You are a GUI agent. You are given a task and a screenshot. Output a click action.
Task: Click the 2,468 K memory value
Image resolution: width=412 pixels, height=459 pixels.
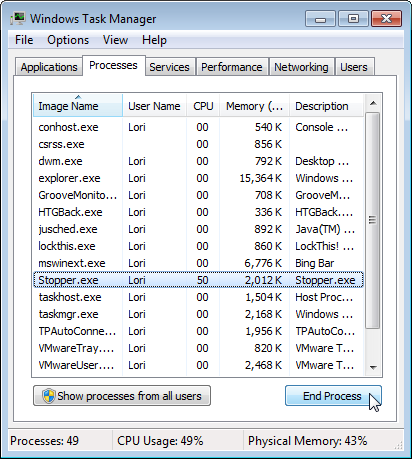click(x=263, y=365)
